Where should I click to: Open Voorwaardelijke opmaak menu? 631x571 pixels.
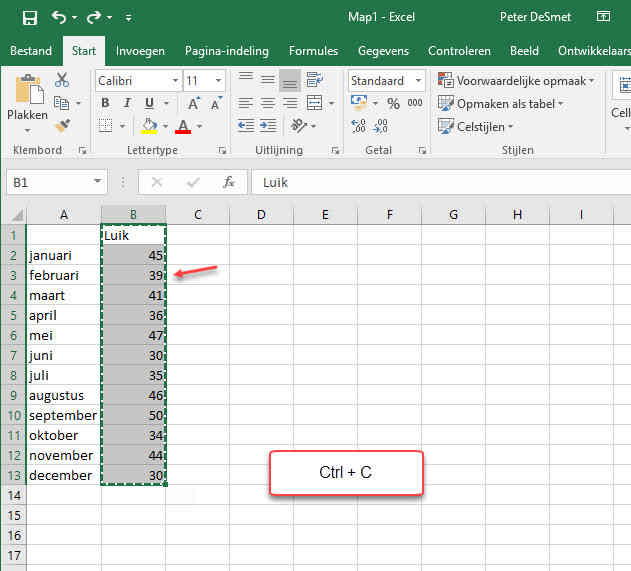(x=516, y=81)
